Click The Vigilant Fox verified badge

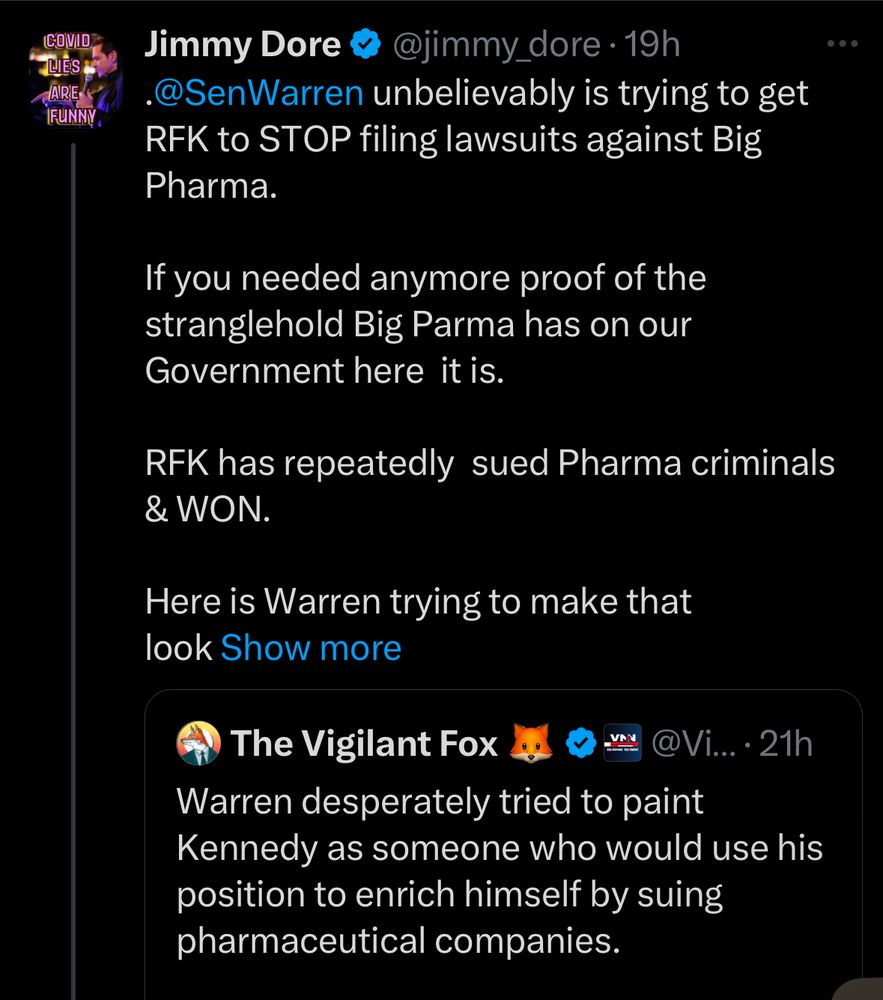pos(578,743)
